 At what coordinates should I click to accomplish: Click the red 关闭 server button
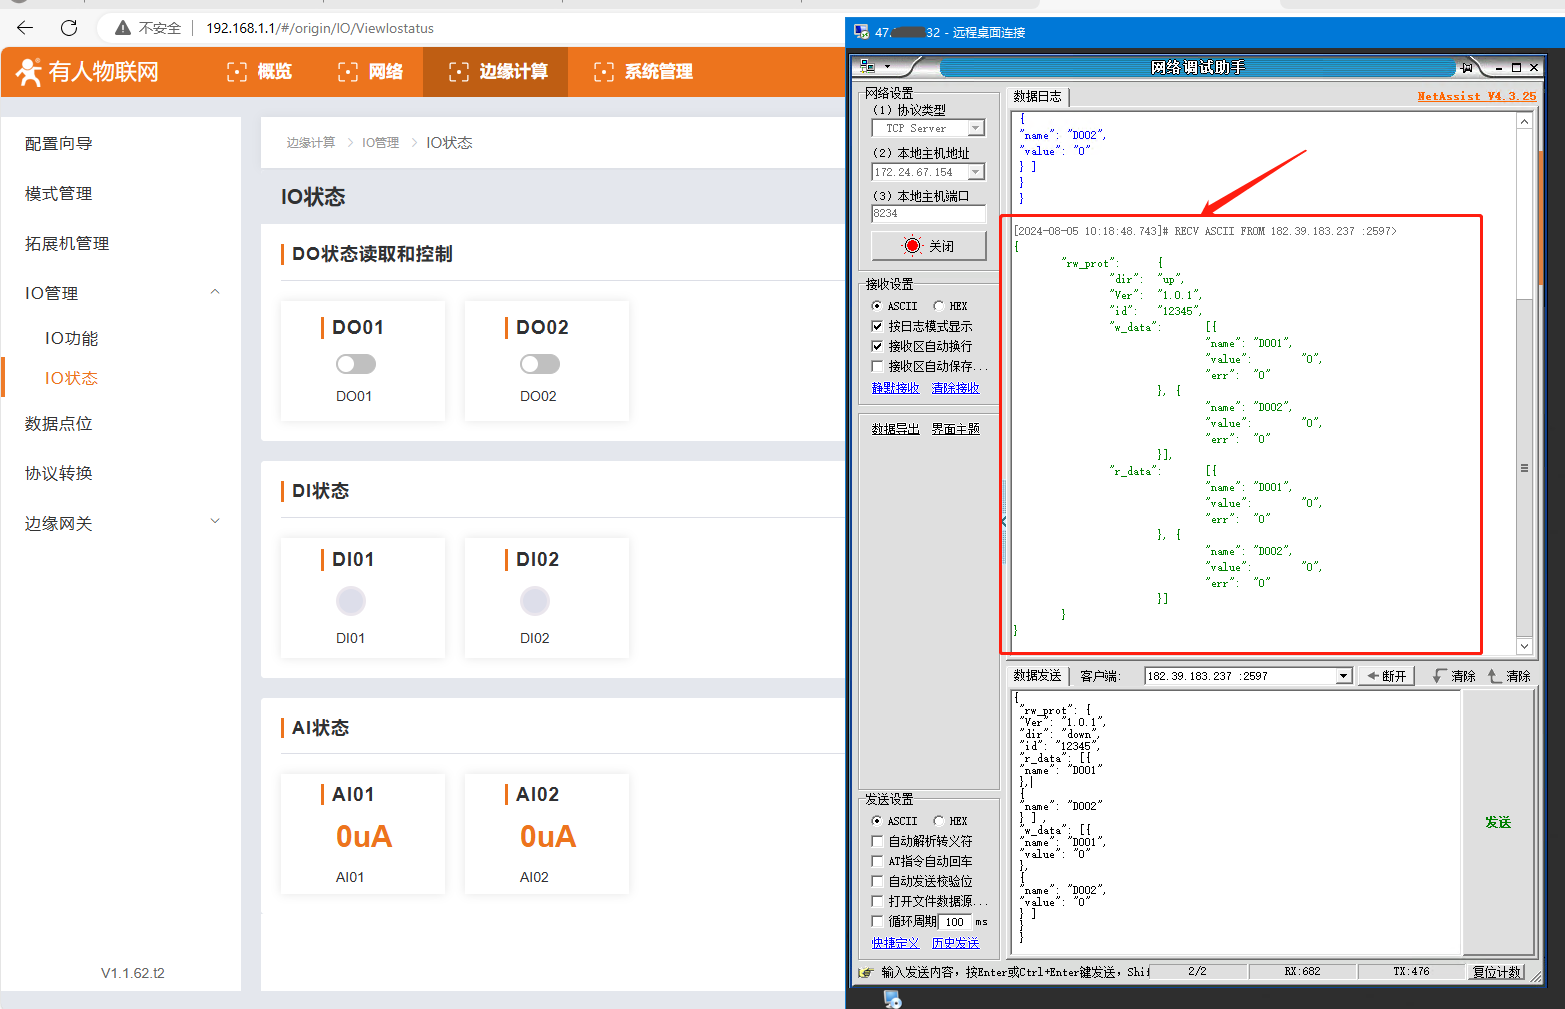(x=928, y=246)
